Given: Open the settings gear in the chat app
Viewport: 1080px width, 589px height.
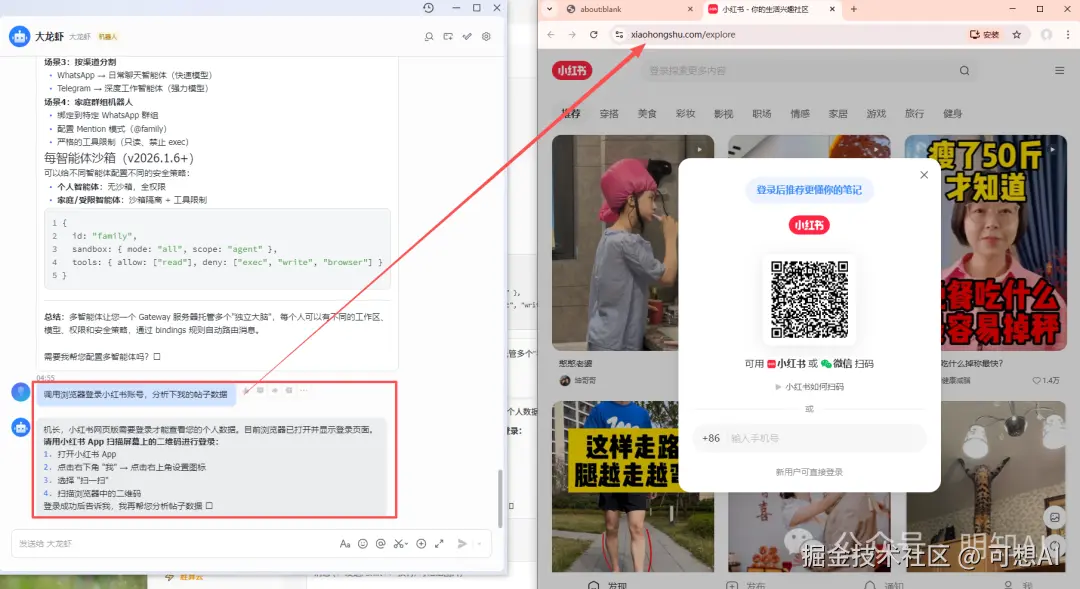Looking at the screenshot, I should pos(486,36).
